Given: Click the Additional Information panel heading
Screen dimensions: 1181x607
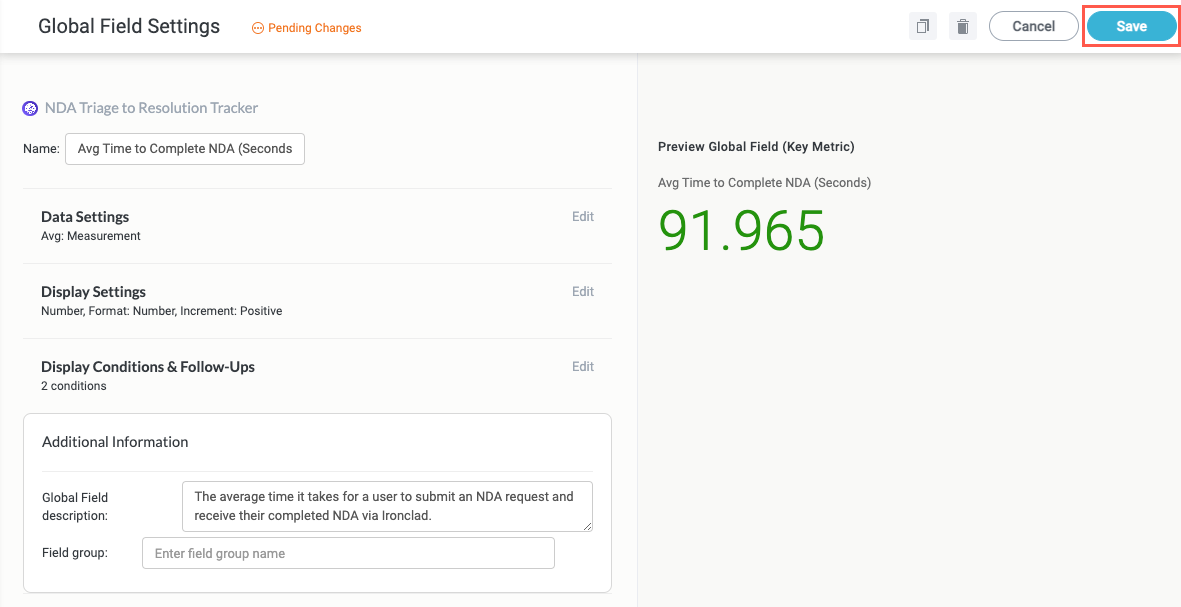Looking at the screenshot, I should 115,442.
